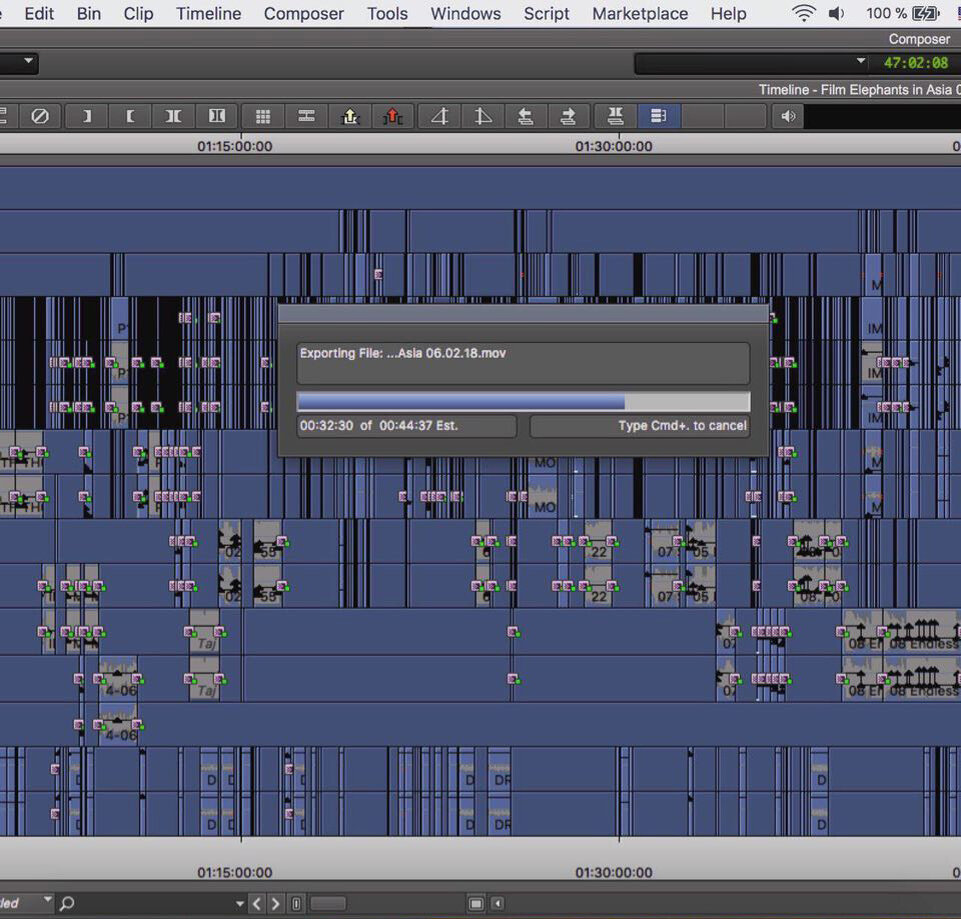The height and width of the screenshot is (919, 961).
Task: Click the Wi-Fi icon in the menu bar
Action: click(x=803, y=13)
